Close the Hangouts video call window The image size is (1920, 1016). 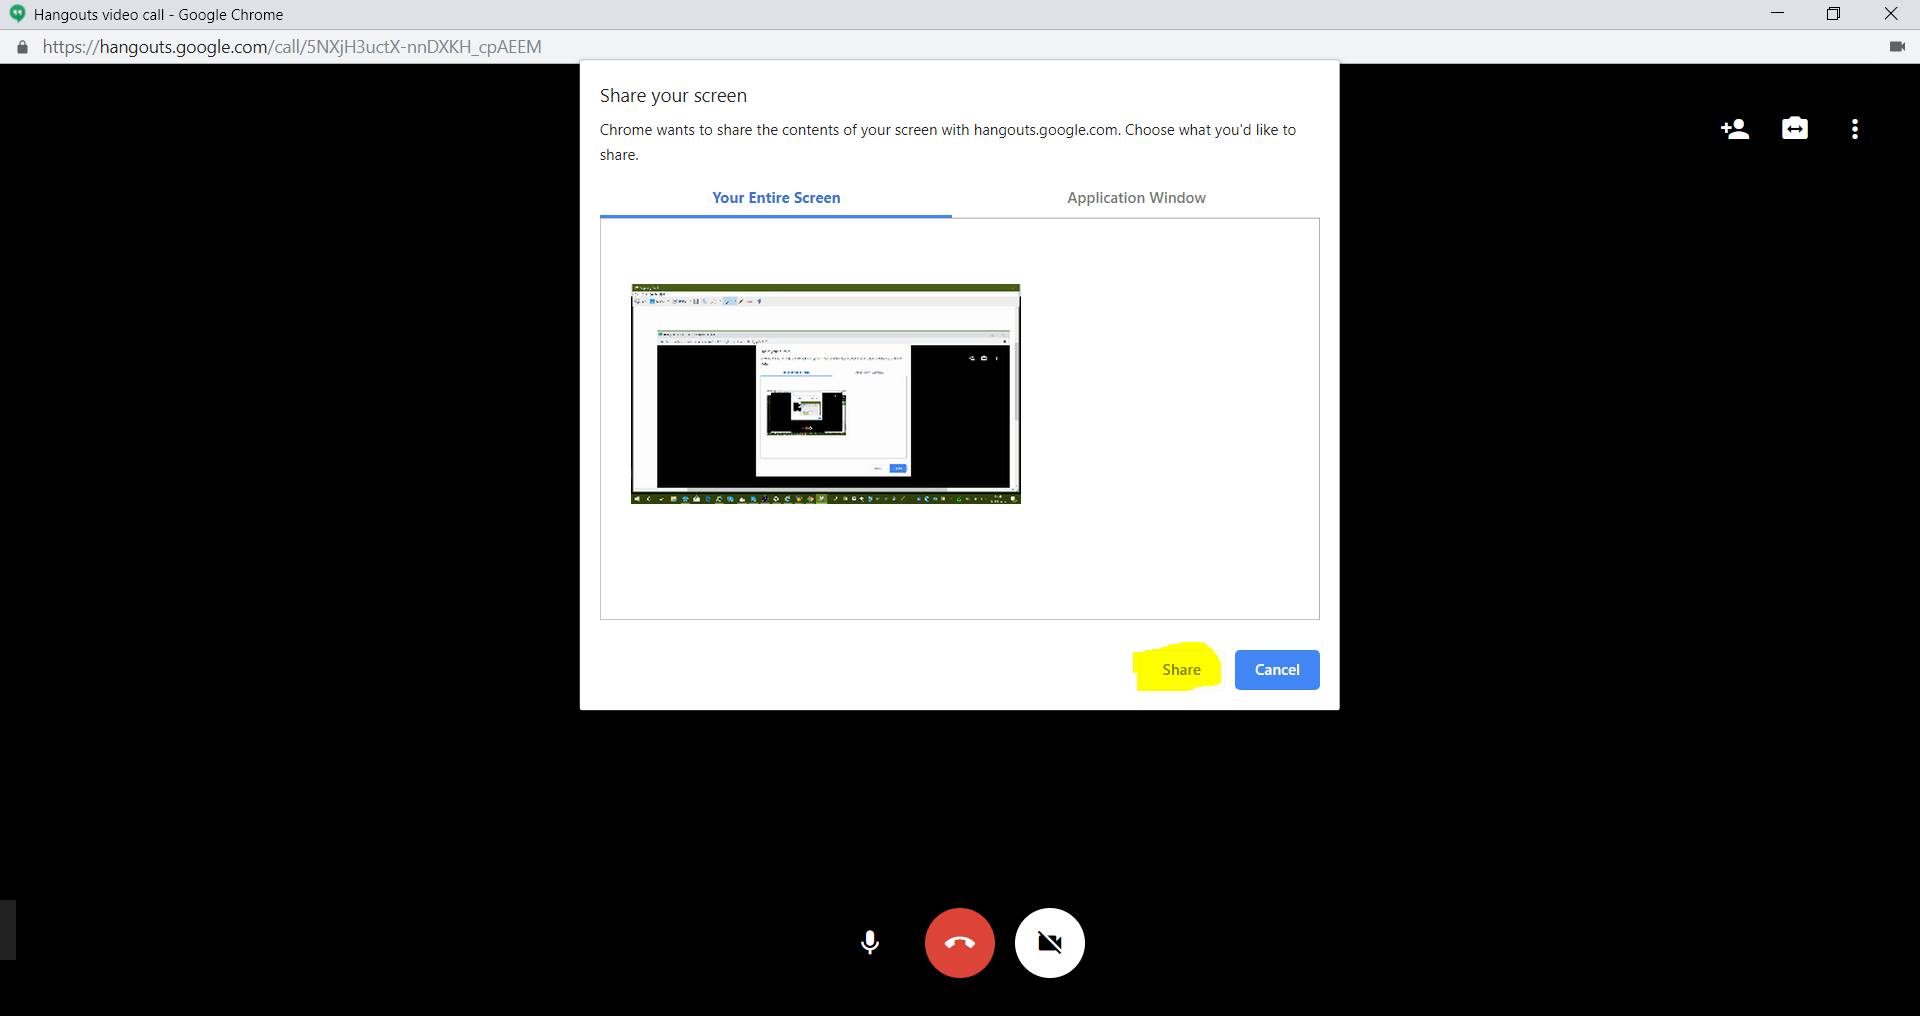coord(1891,14)
